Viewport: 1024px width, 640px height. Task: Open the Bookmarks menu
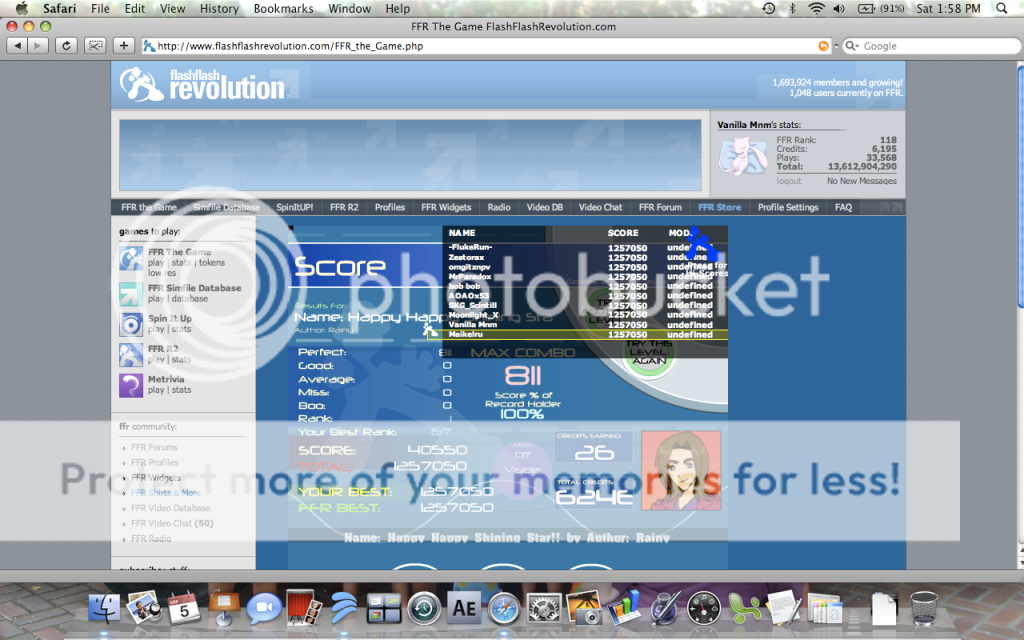point(285,9)
